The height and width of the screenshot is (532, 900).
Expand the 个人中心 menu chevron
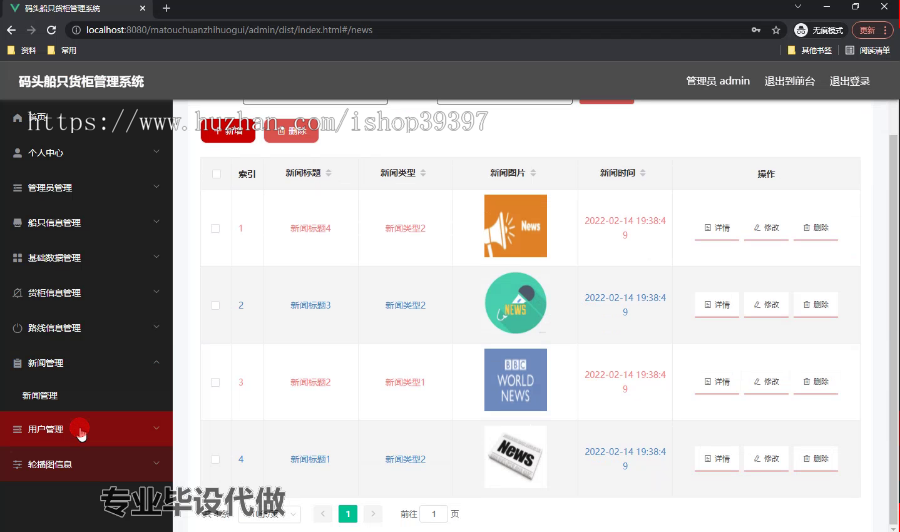pos(156,152)
